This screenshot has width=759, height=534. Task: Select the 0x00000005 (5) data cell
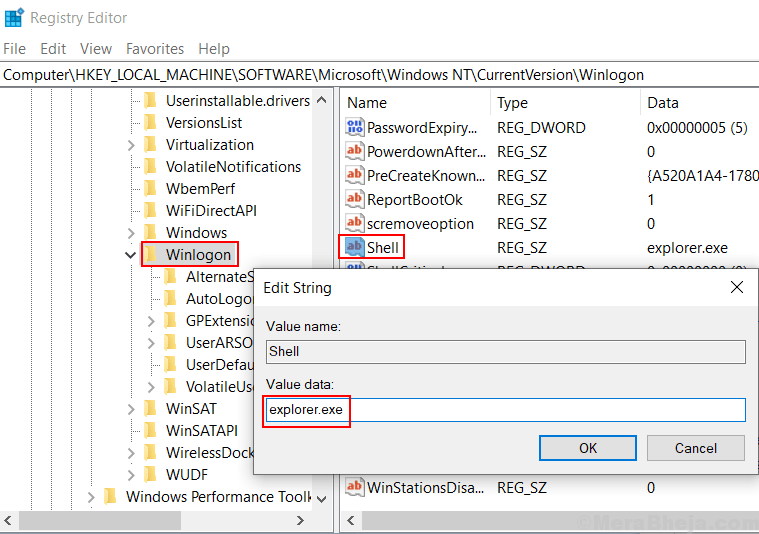click(697, 128)
